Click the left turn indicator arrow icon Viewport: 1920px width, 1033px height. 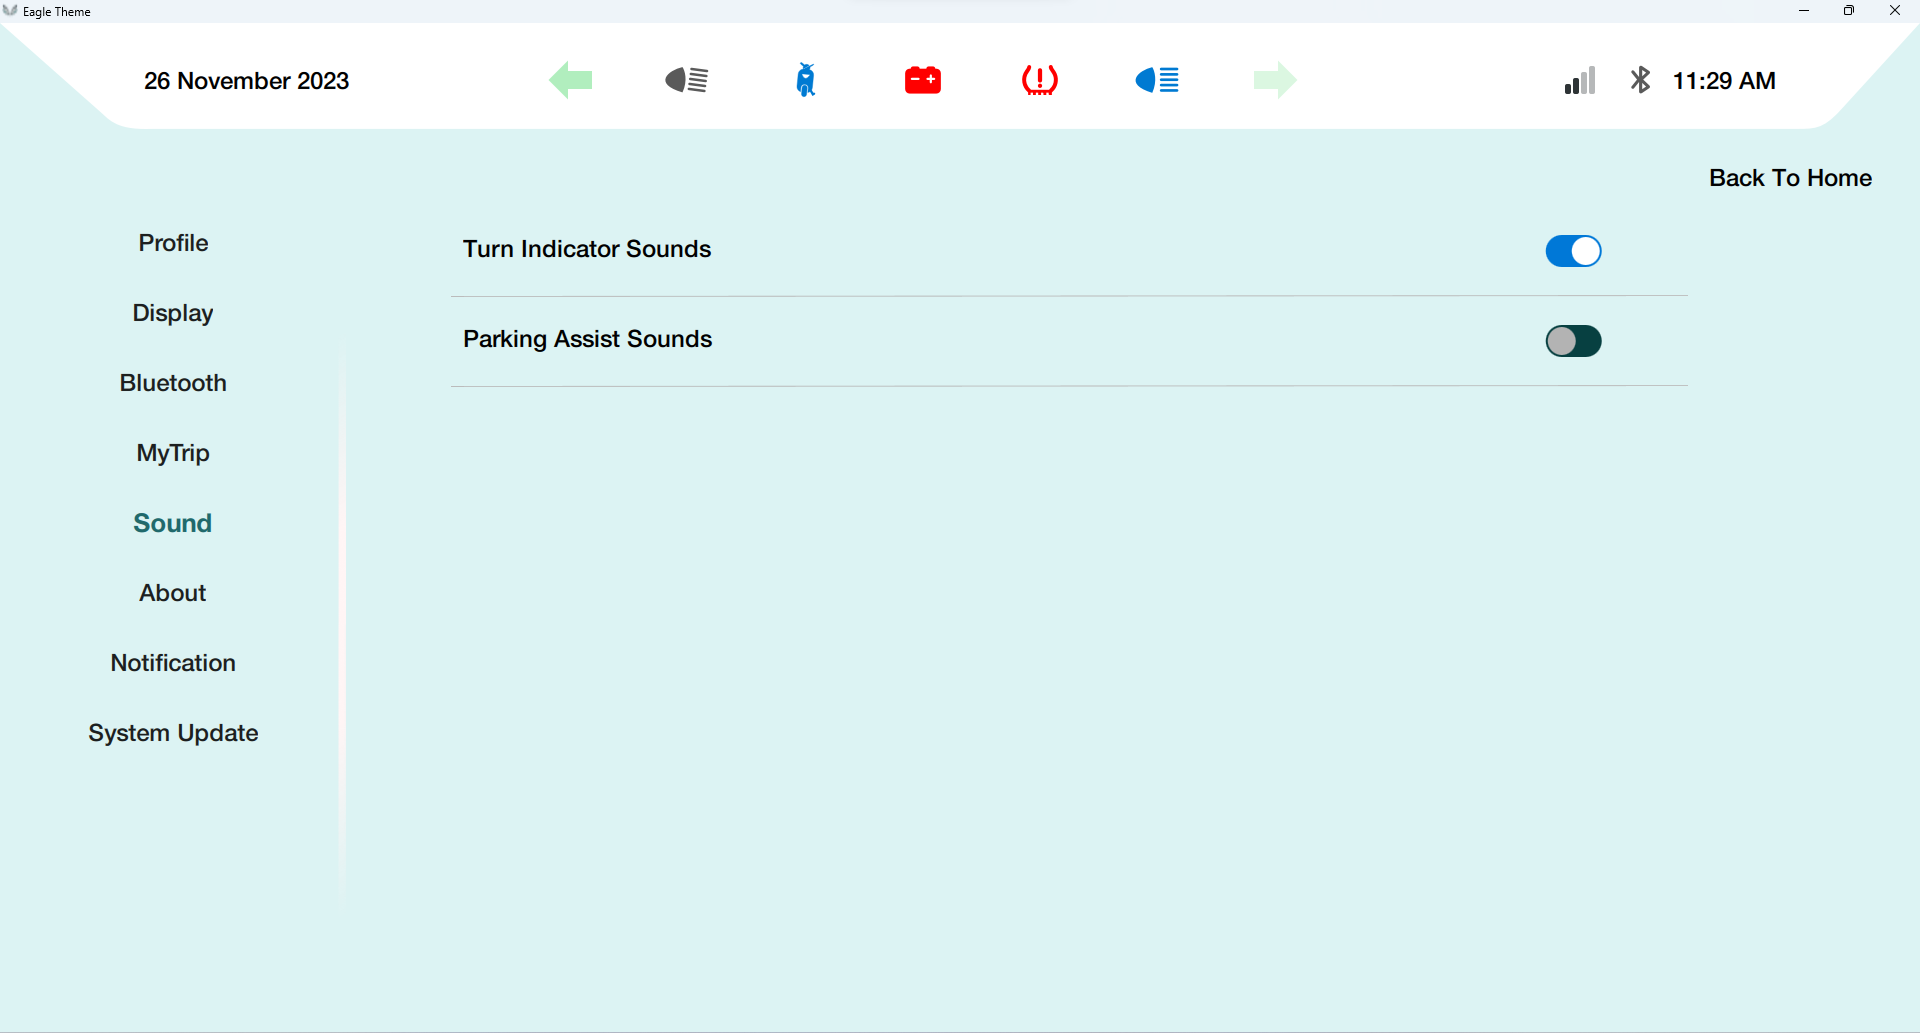tap(571, 80)
